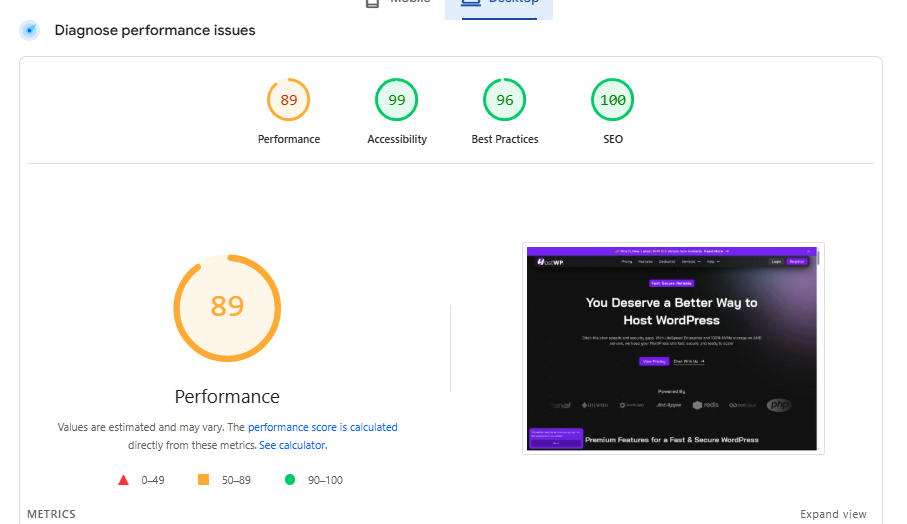Click the 'SEO' label under the 100 gauge
Viewport: 907px width, 524px height.
pyautogui.click(x=613, y=139)
